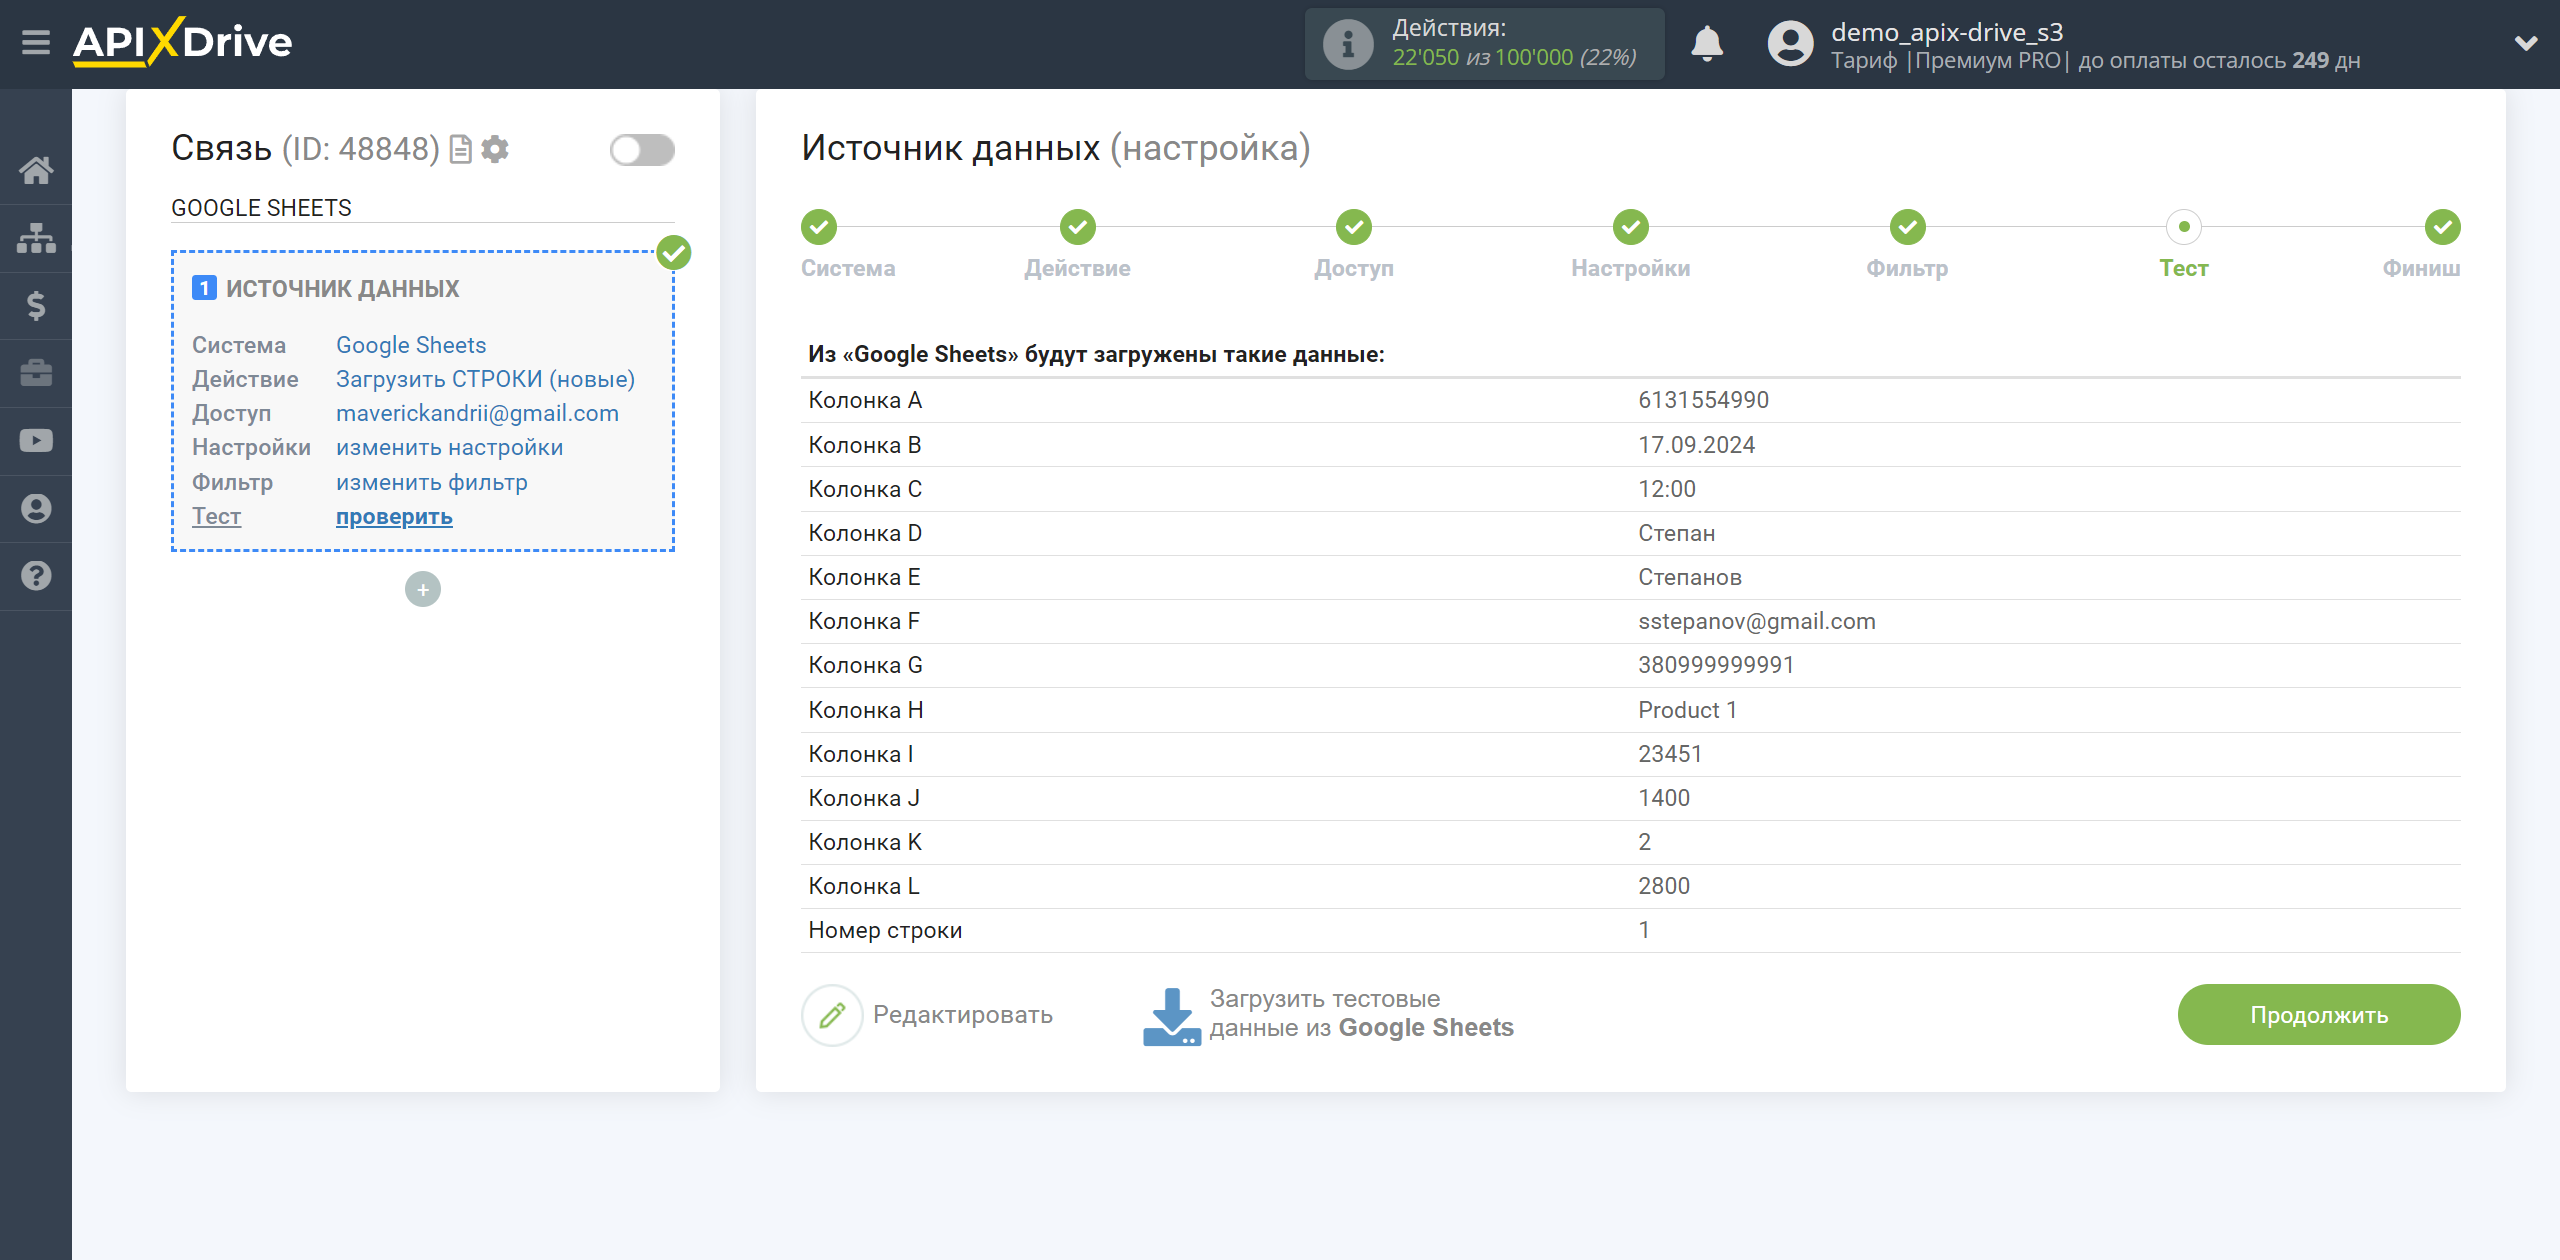Click the account avatar icon

[1790, 44]
